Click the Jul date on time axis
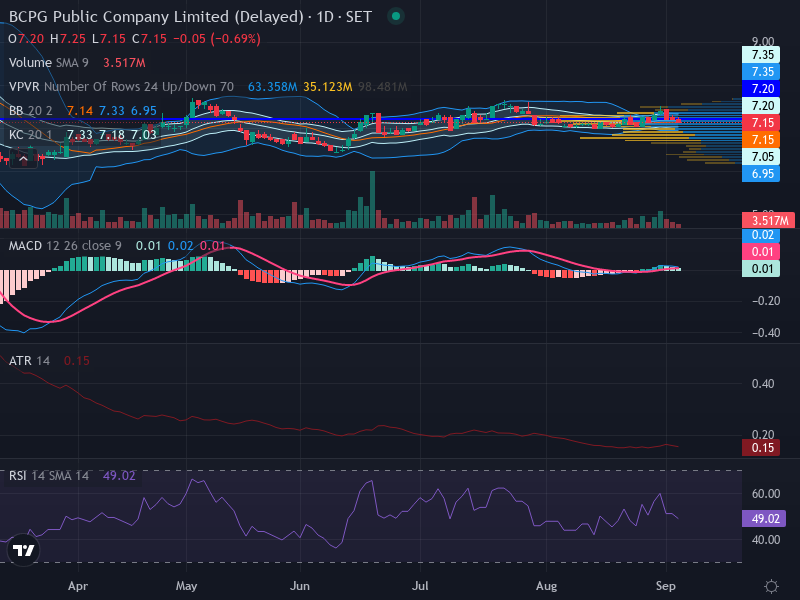Screen dimensions: 800x600 coord(420,586)
